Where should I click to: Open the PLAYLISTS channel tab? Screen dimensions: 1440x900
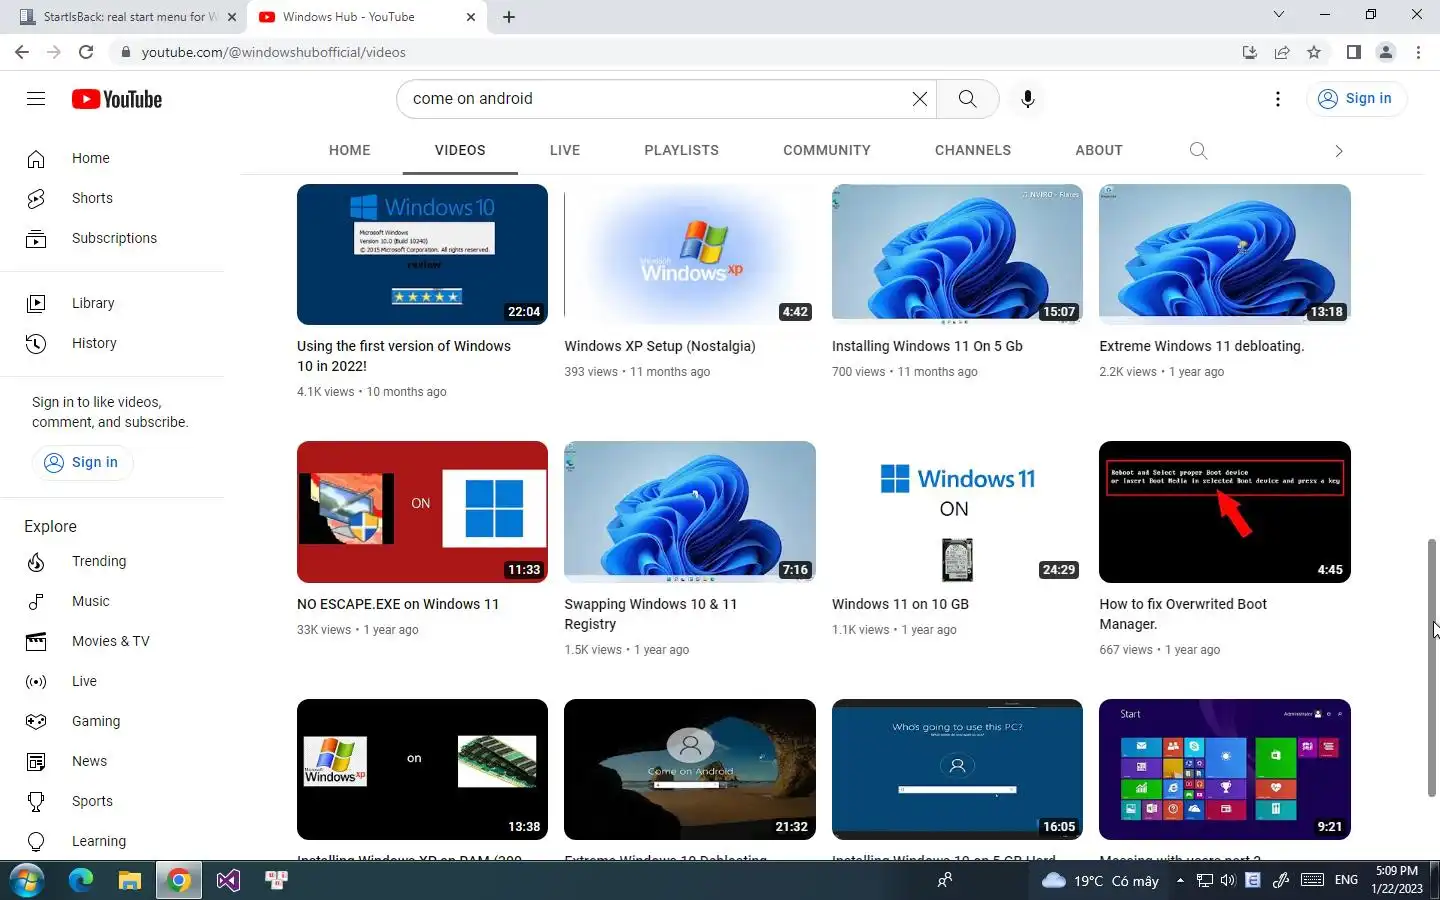pyautogui.click(x=681, y=150)
